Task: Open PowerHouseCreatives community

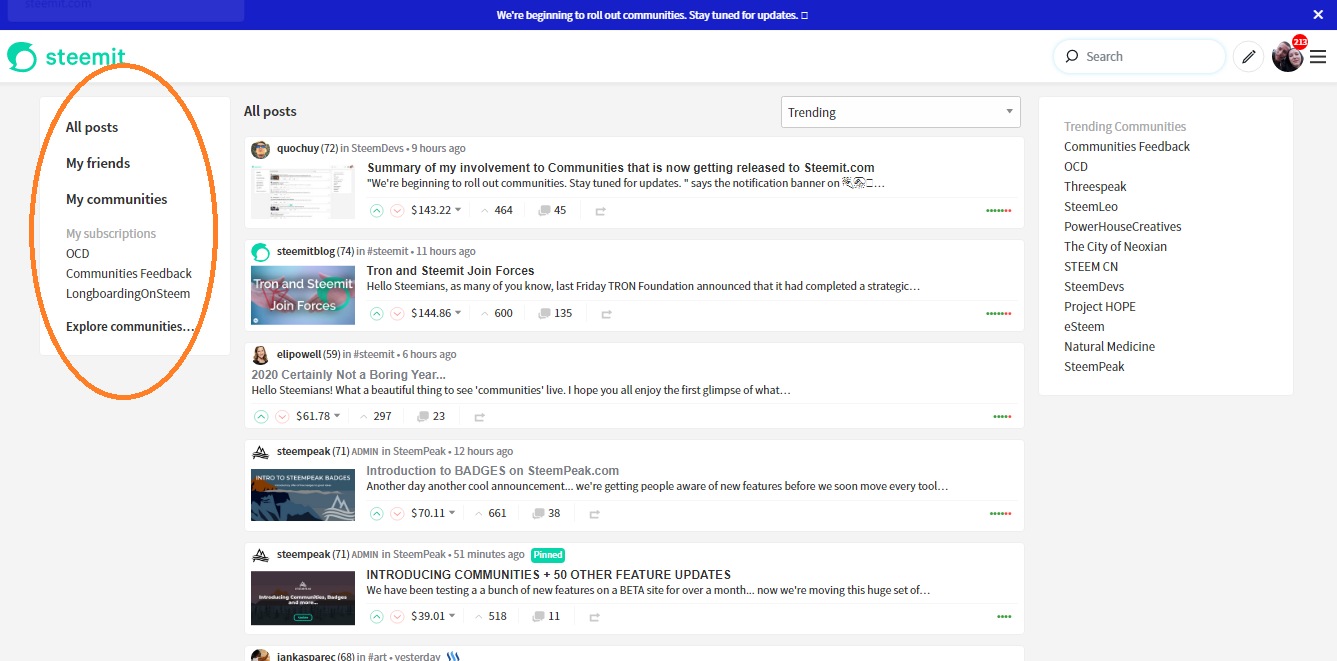Action: click(x=1123, y=226)
